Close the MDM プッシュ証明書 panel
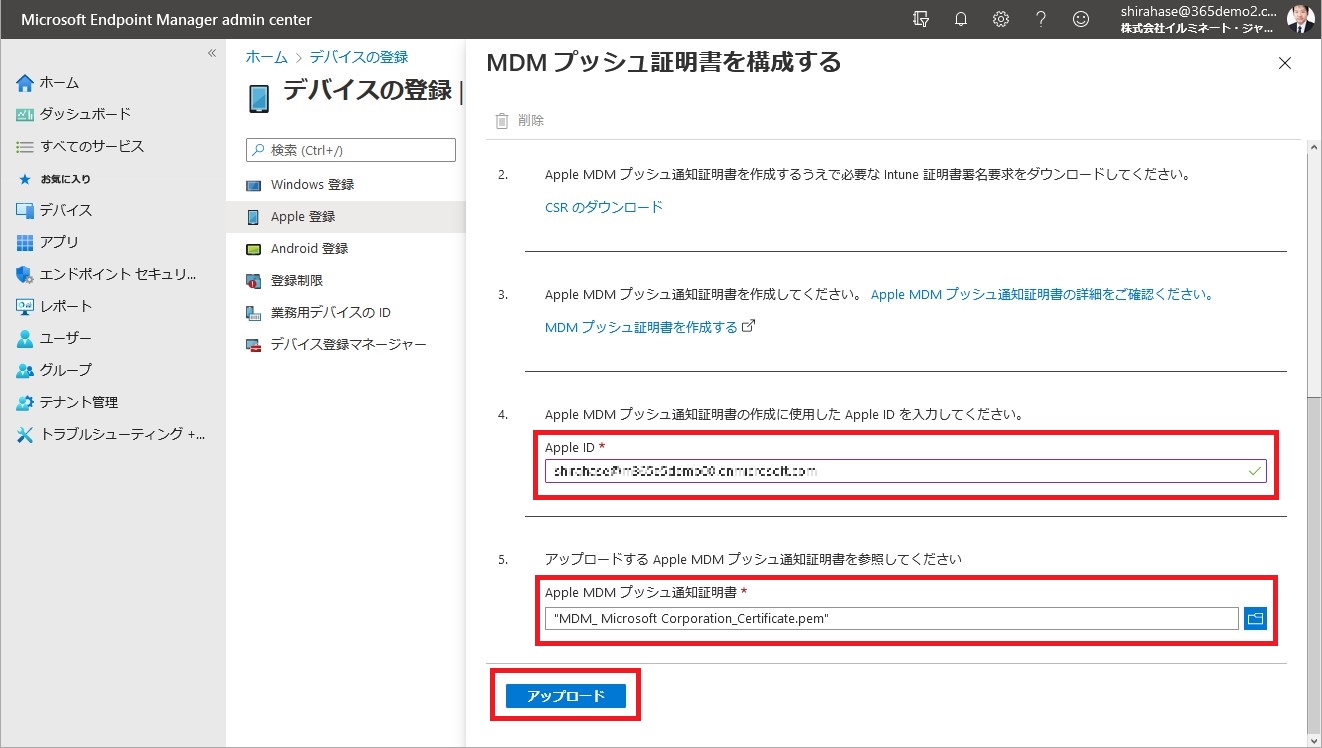The image size is (1322, 748). 1285,63
